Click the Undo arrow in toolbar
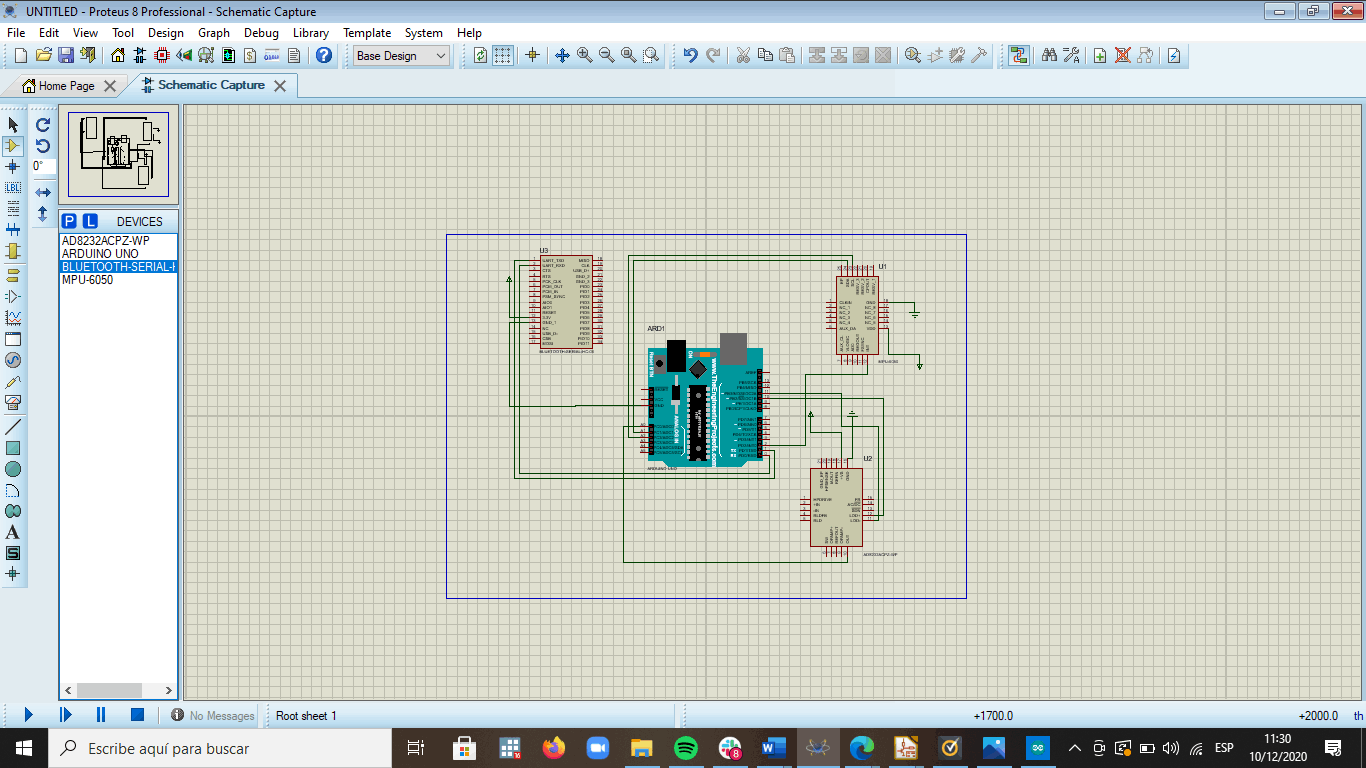1366x768 pixels. coord(690,56)
